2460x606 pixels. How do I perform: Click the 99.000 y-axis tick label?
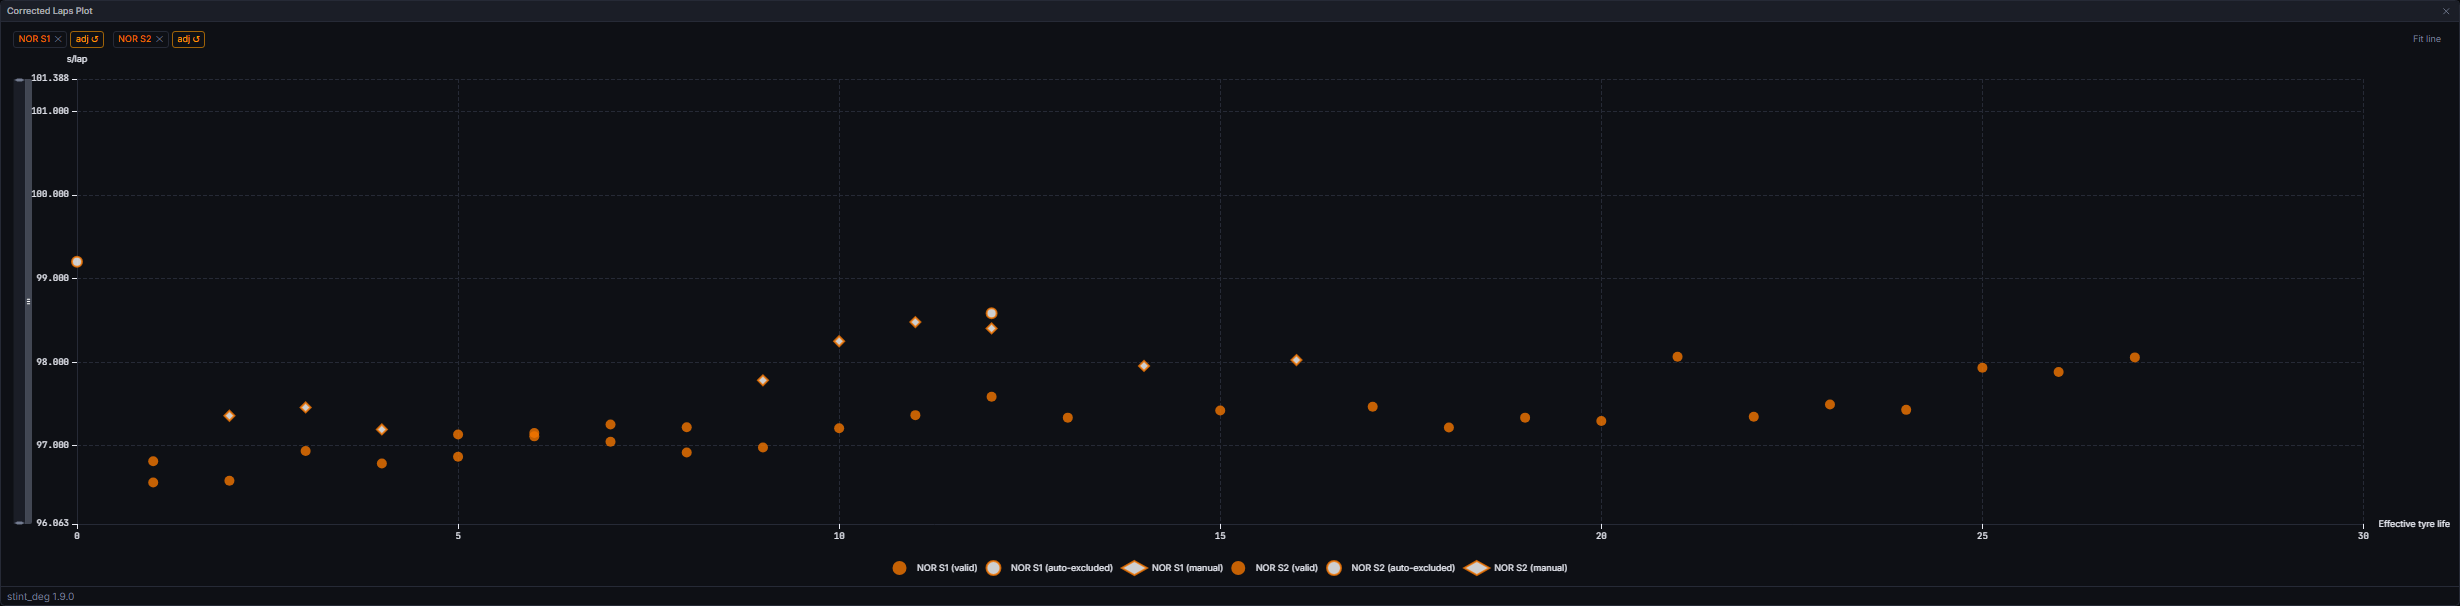[x=53, y=278]
